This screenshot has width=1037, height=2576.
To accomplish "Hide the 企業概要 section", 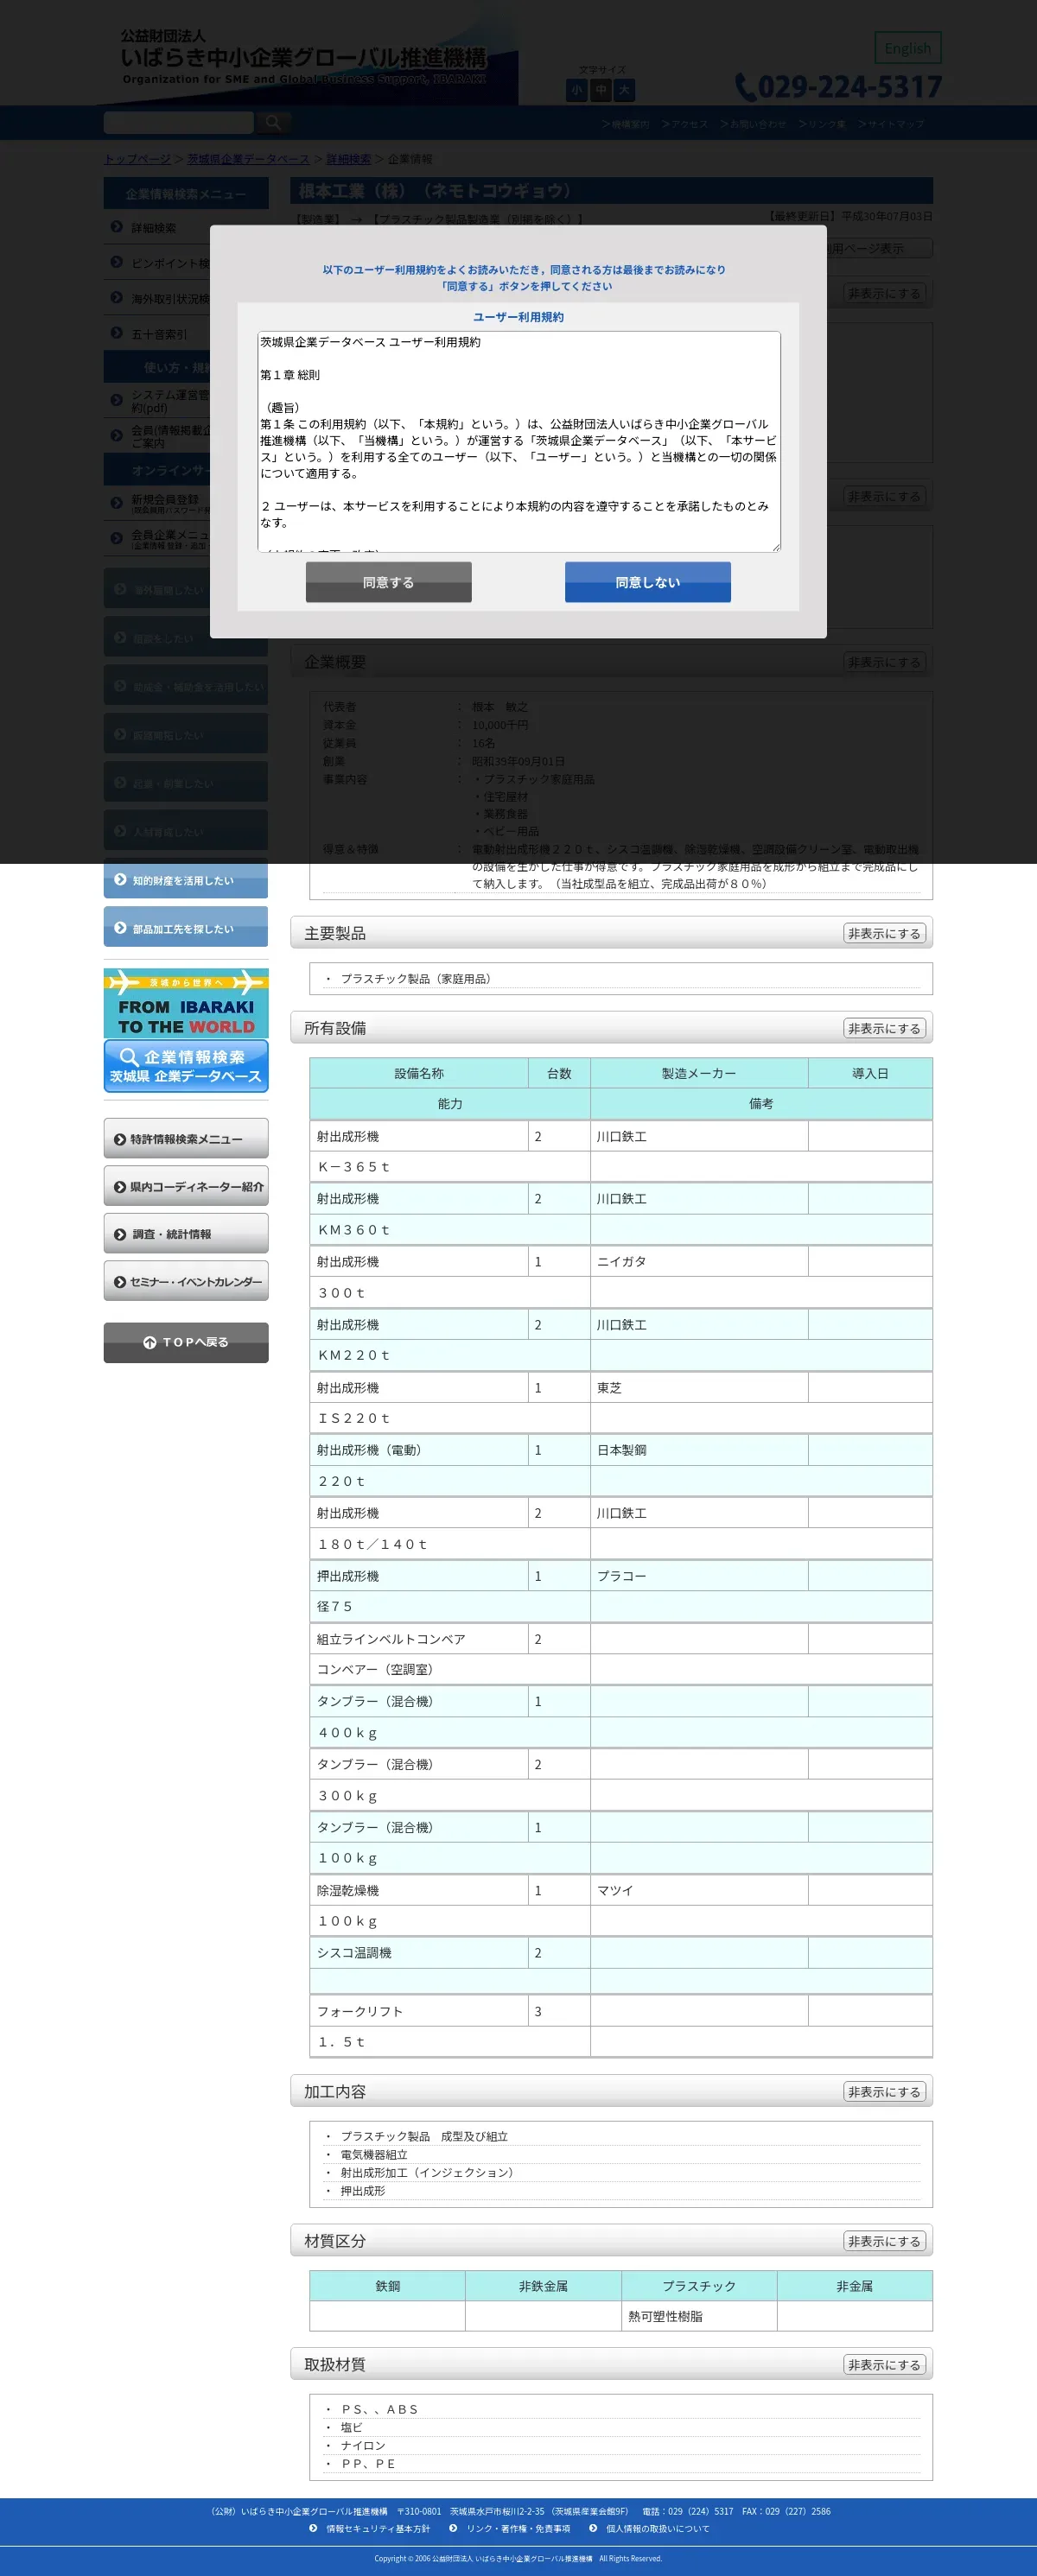I will (x=884, y=662).
